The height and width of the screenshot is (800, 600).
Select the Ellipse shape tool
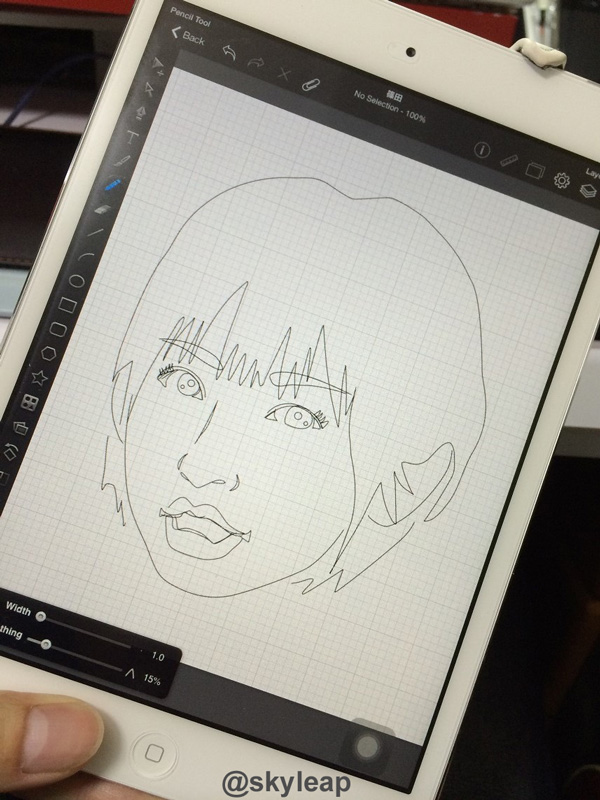coord(77,281)
